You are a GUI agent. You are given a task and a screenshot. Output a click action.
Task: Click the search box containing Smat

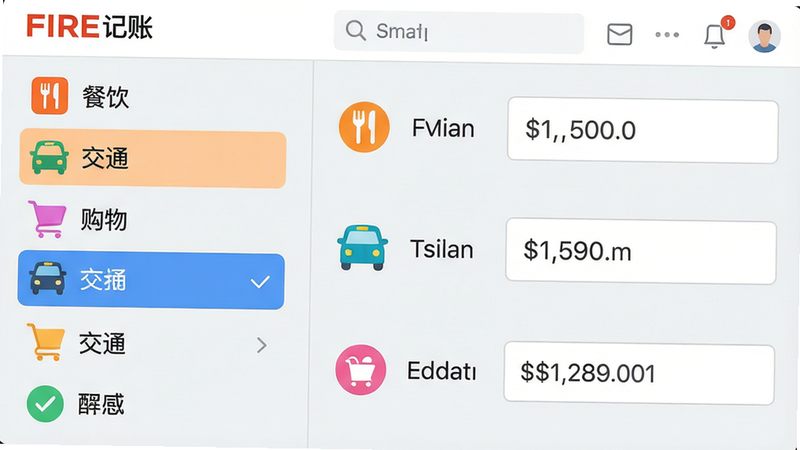(x=459, y=32)
